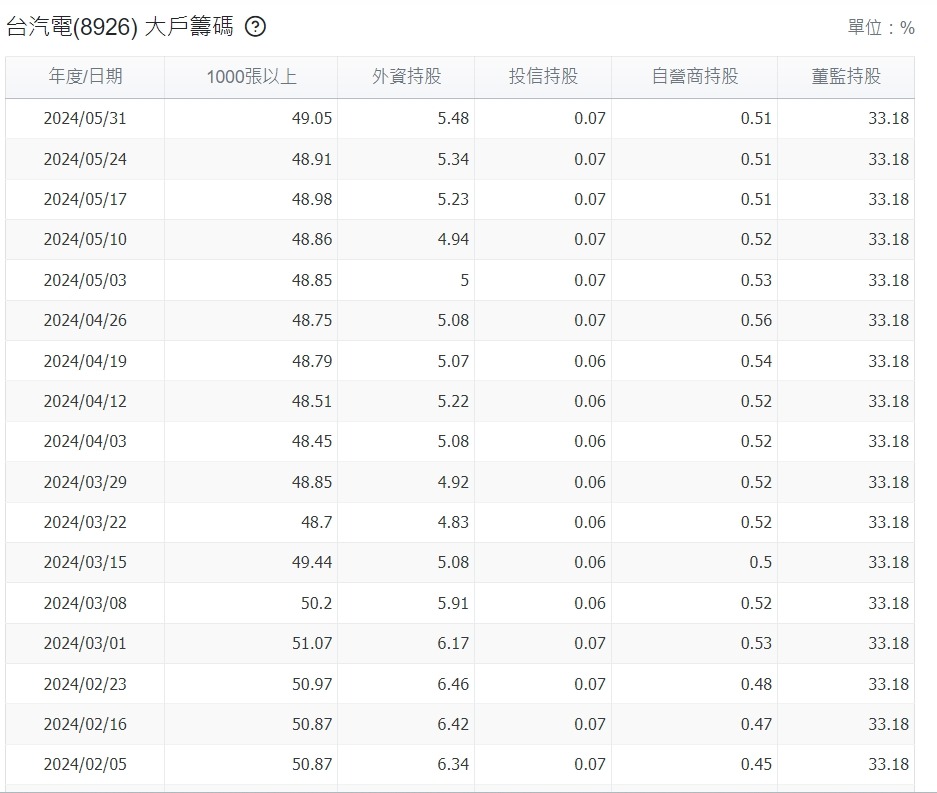Viewport: 937px width, 793px height.
Task: Click the 2024/03/08 date cell
Action: tap(85, 603)
